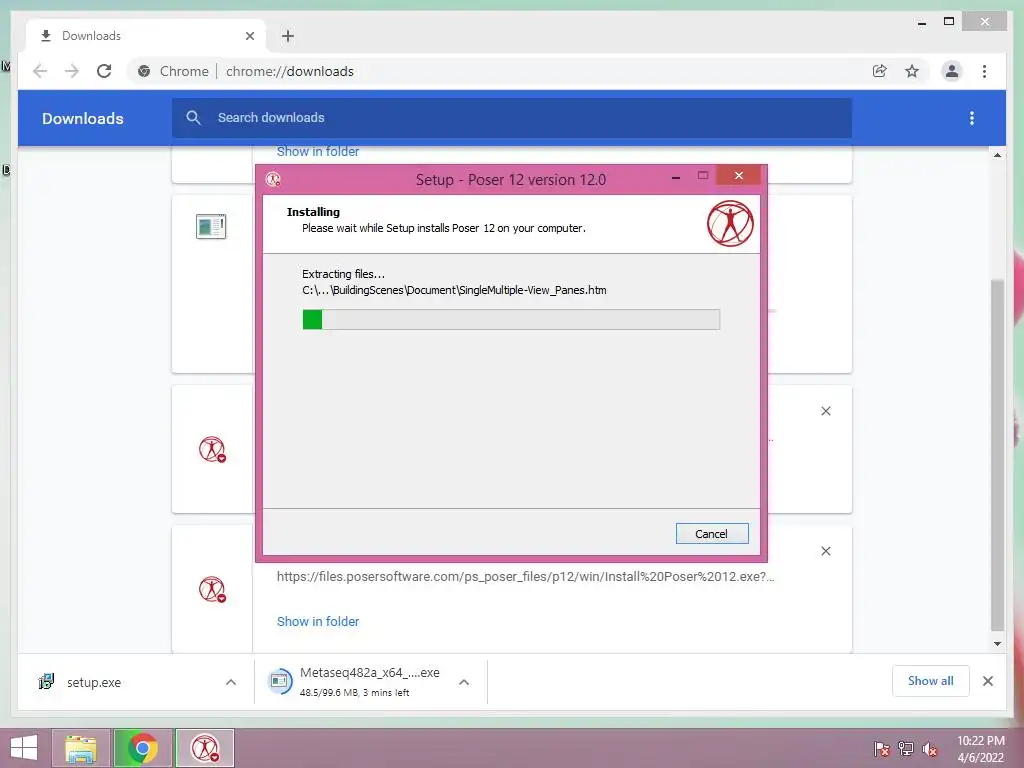Click the Poser logo in setup header

coord(730,223)
